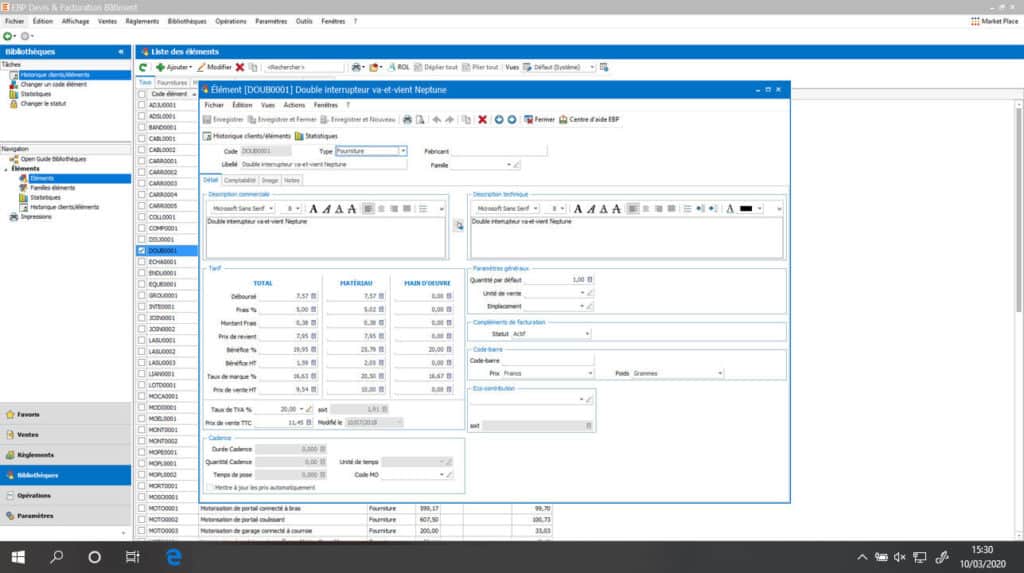The image size is (1024, 573).
Task: Open the Règlements menu in main menu bar
Action: 142,20
